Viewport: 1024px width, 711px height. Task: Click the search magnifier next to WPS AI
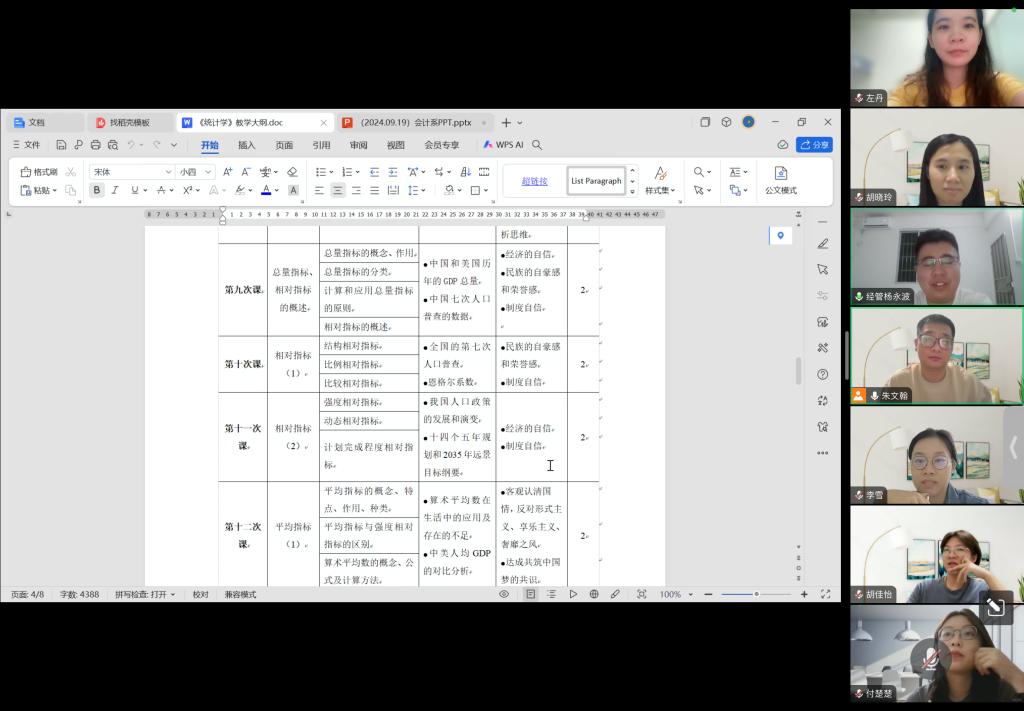537,145
